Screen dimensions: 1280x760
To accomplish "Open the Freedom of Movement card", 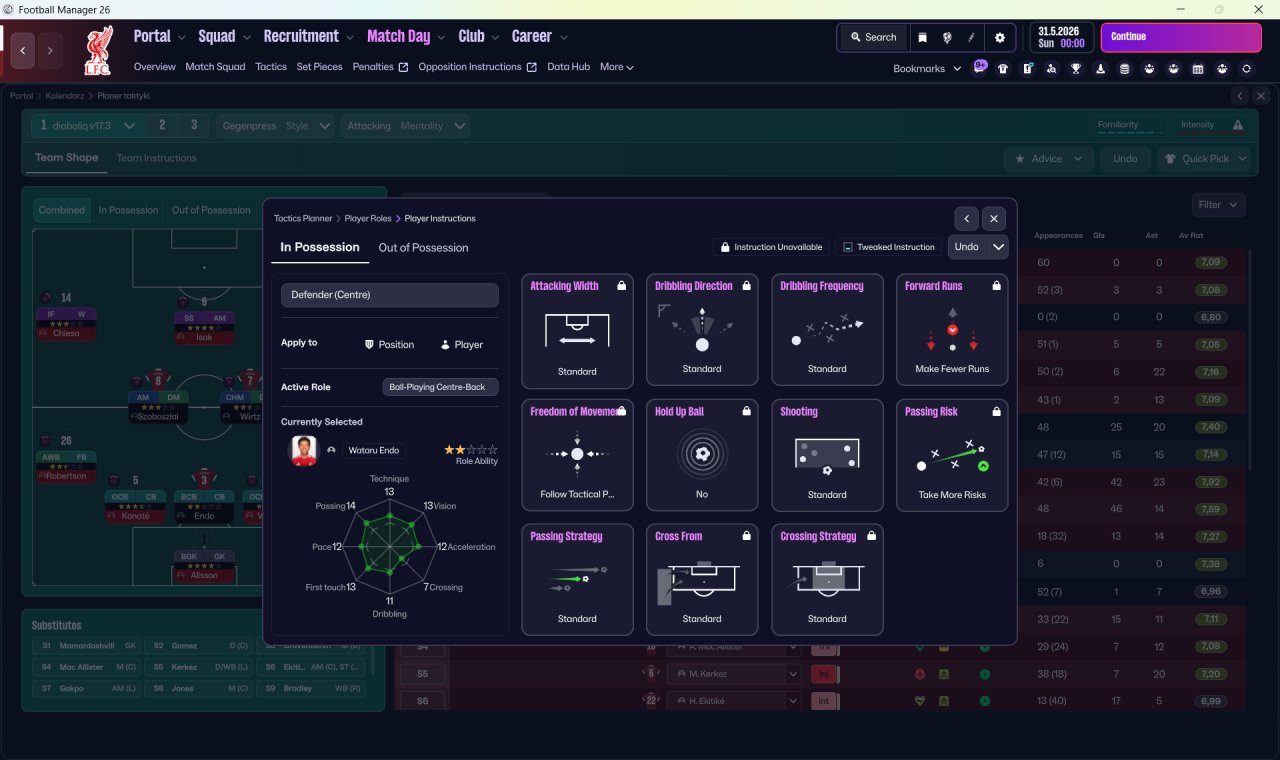I will [x=577, y=455].
